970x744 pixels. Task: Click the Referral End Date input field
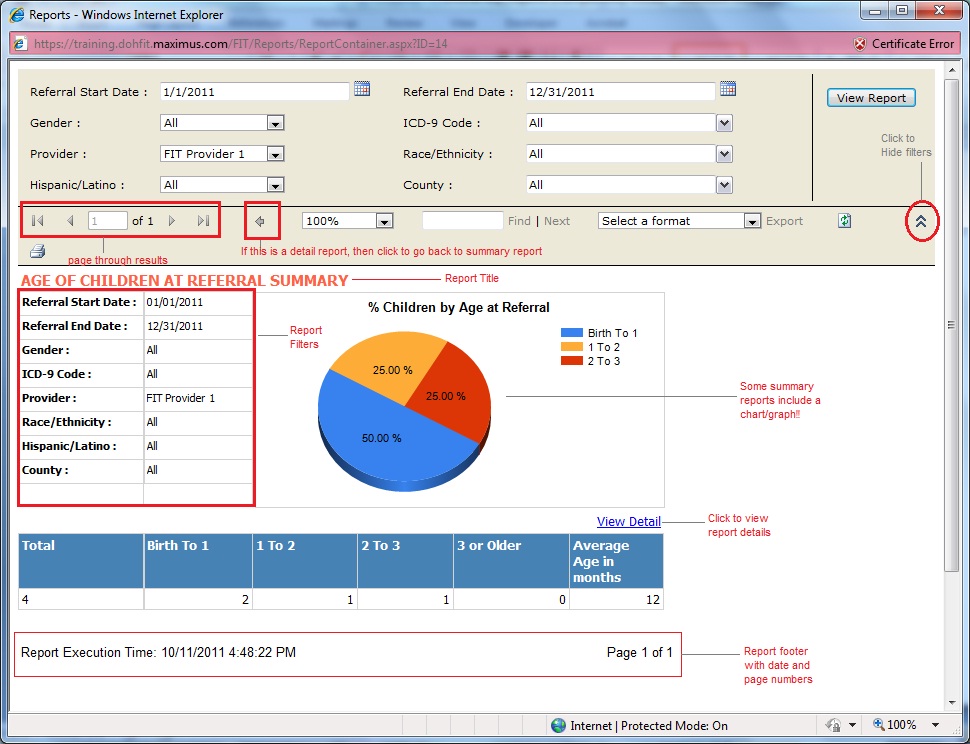click(x=620, y=92)
